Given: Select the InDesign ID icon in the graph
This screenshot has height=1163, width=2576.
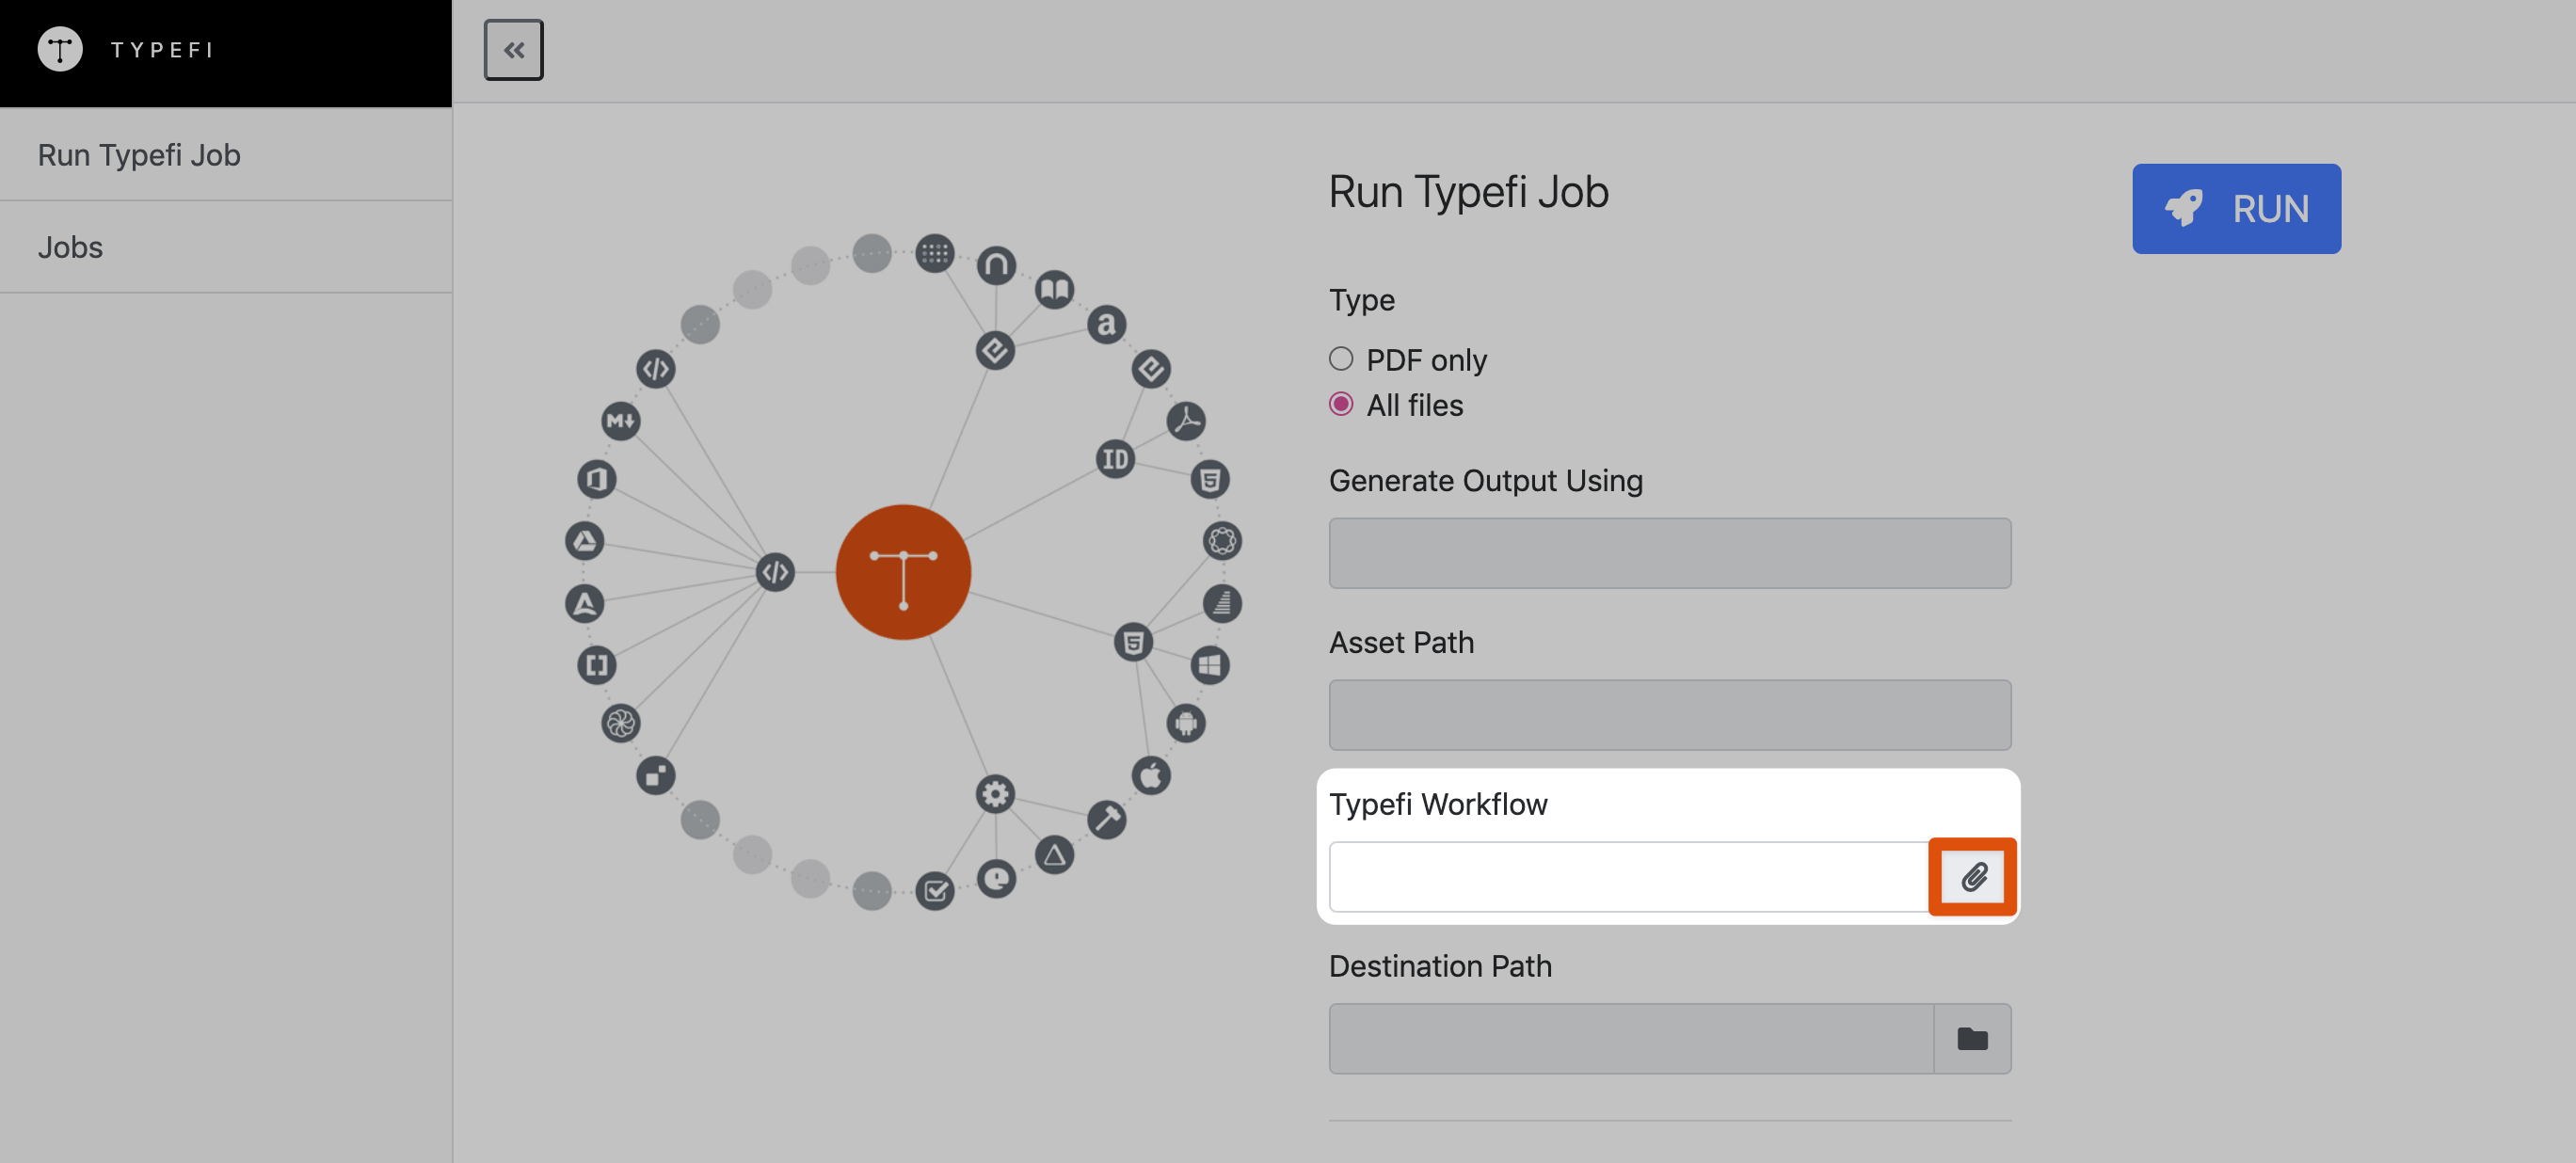Looking at the screenshot, I should point(1115,460).
